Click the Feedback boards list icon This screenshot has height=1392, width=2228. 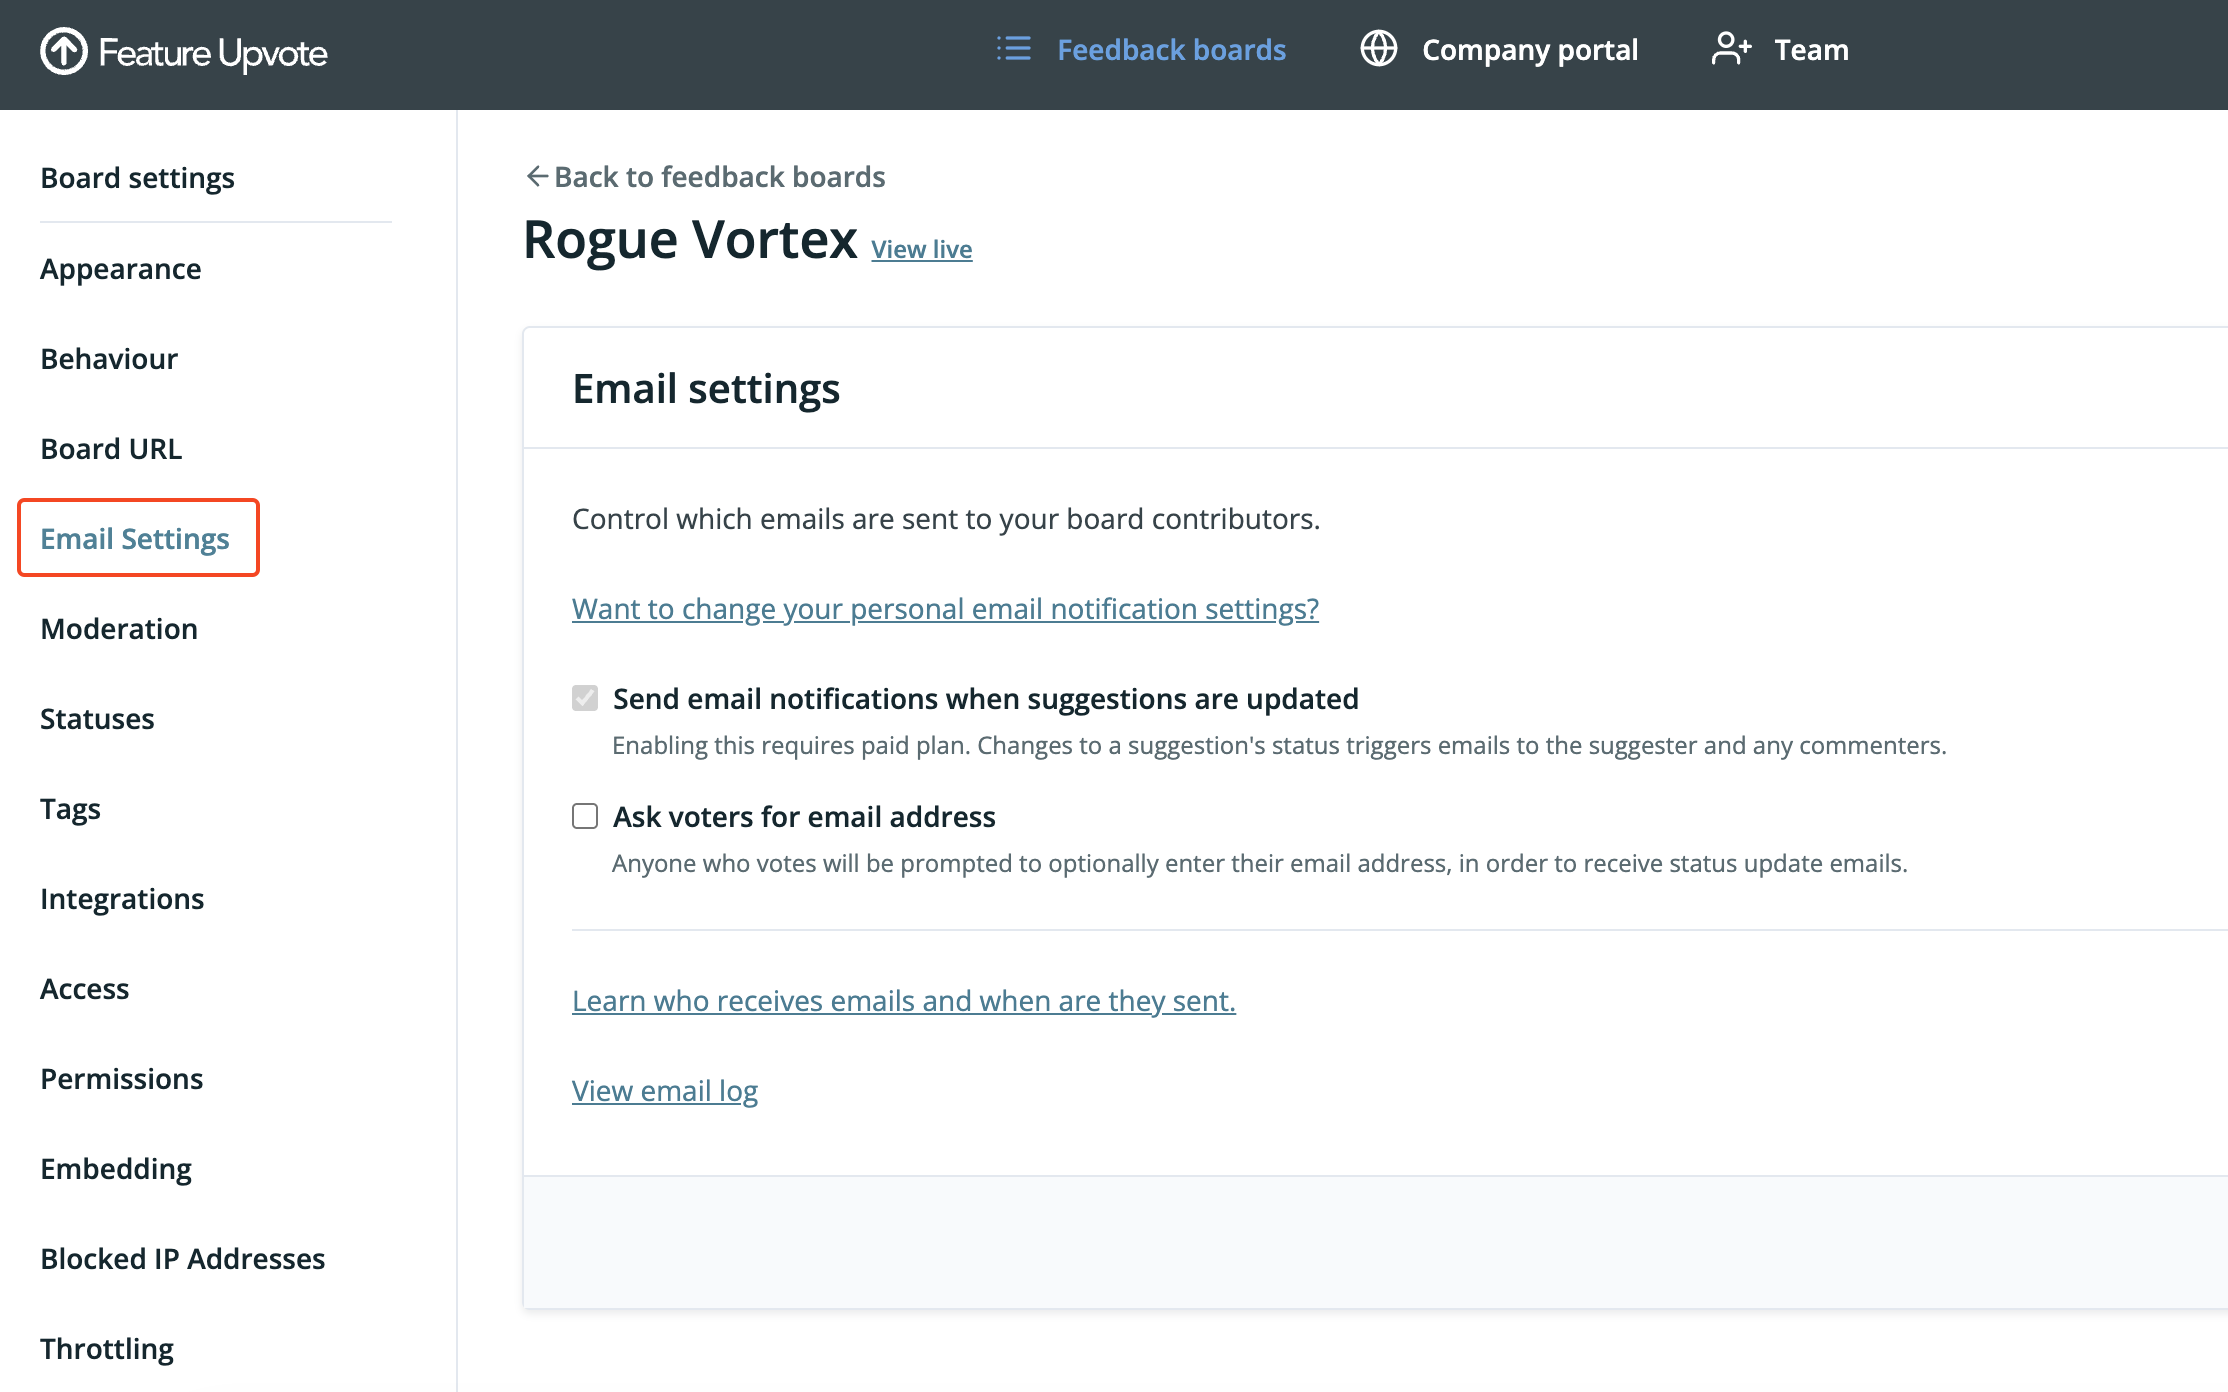1013,49
